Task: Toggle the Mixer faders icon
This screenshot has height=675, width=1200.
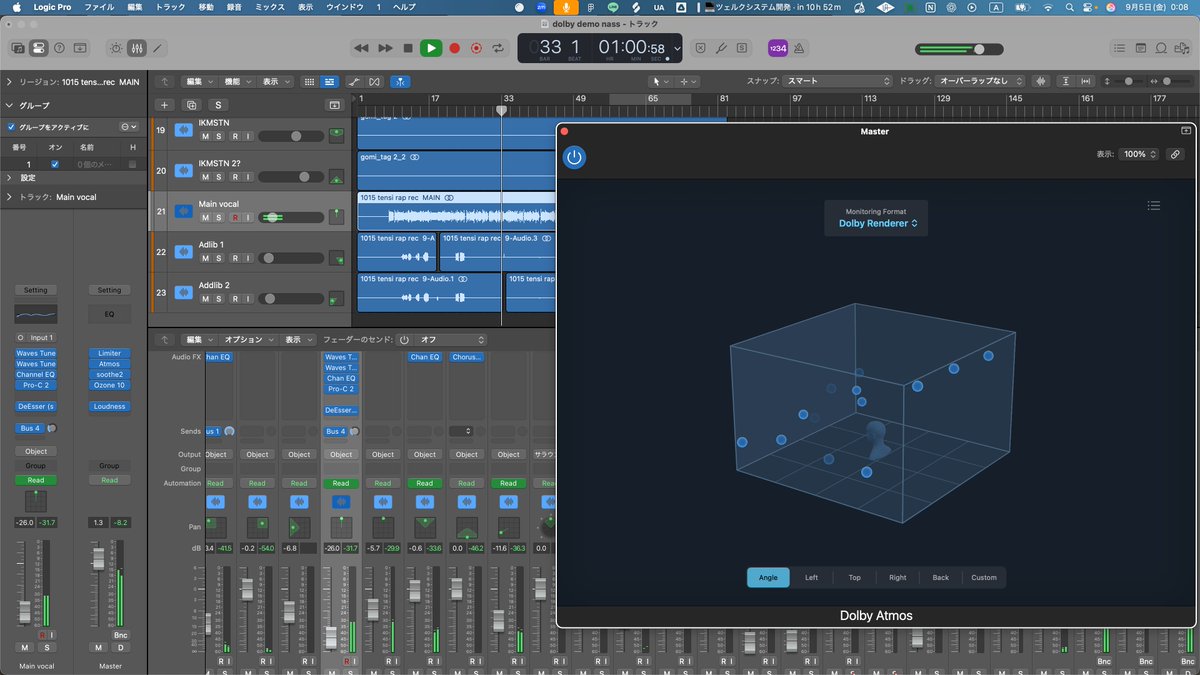Action: 137,47
